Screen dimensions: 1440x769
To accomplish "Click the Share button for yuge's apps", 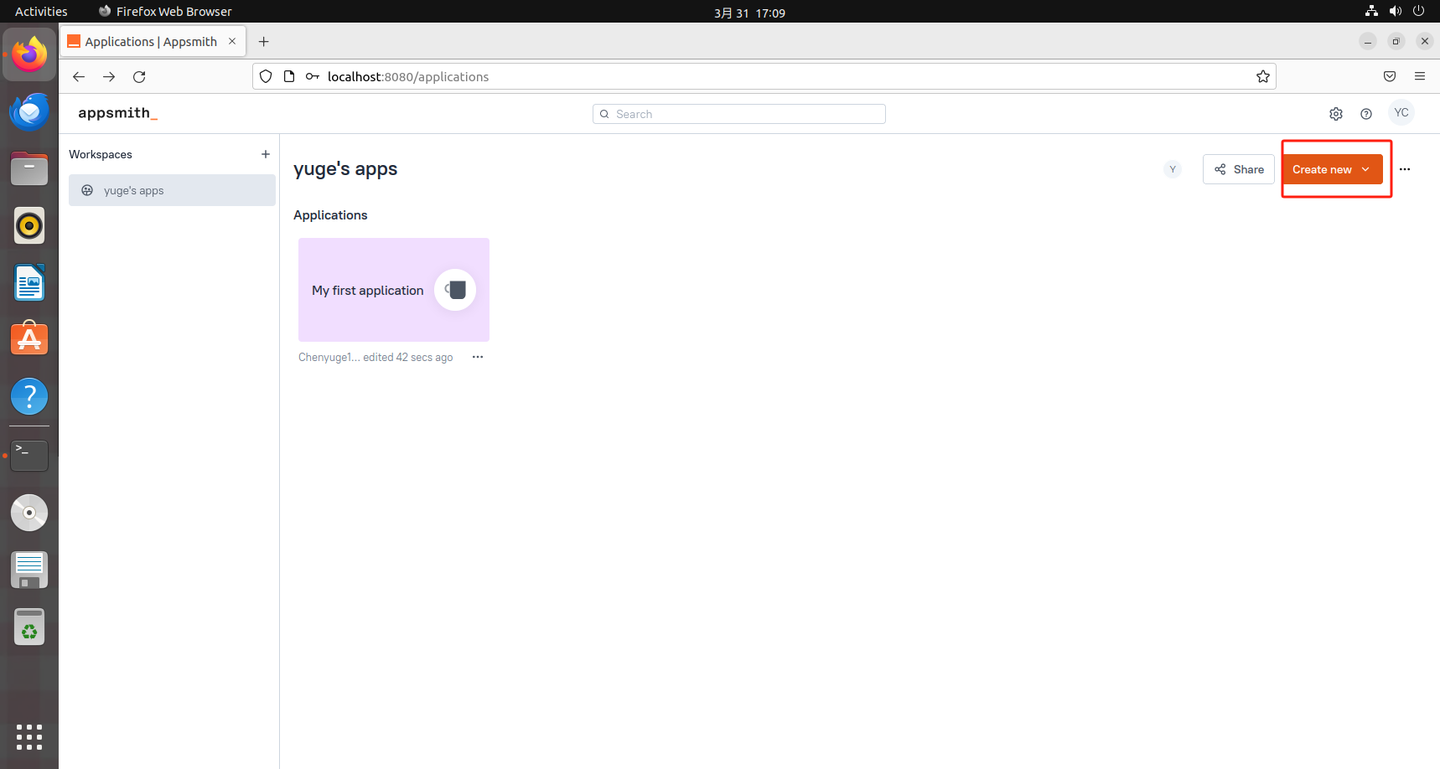I will coord(1238,169).
